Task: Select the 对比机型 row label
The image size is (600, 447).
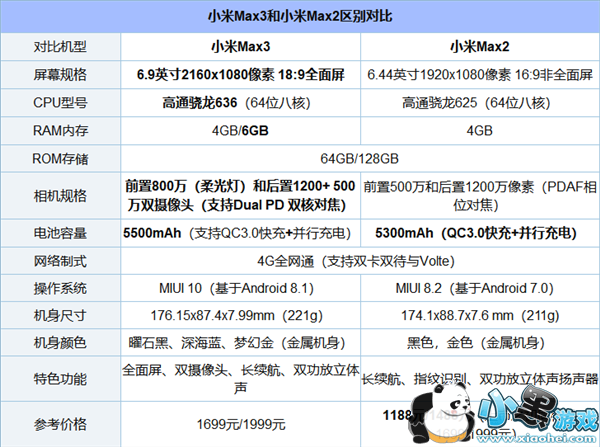Action: 60,47
